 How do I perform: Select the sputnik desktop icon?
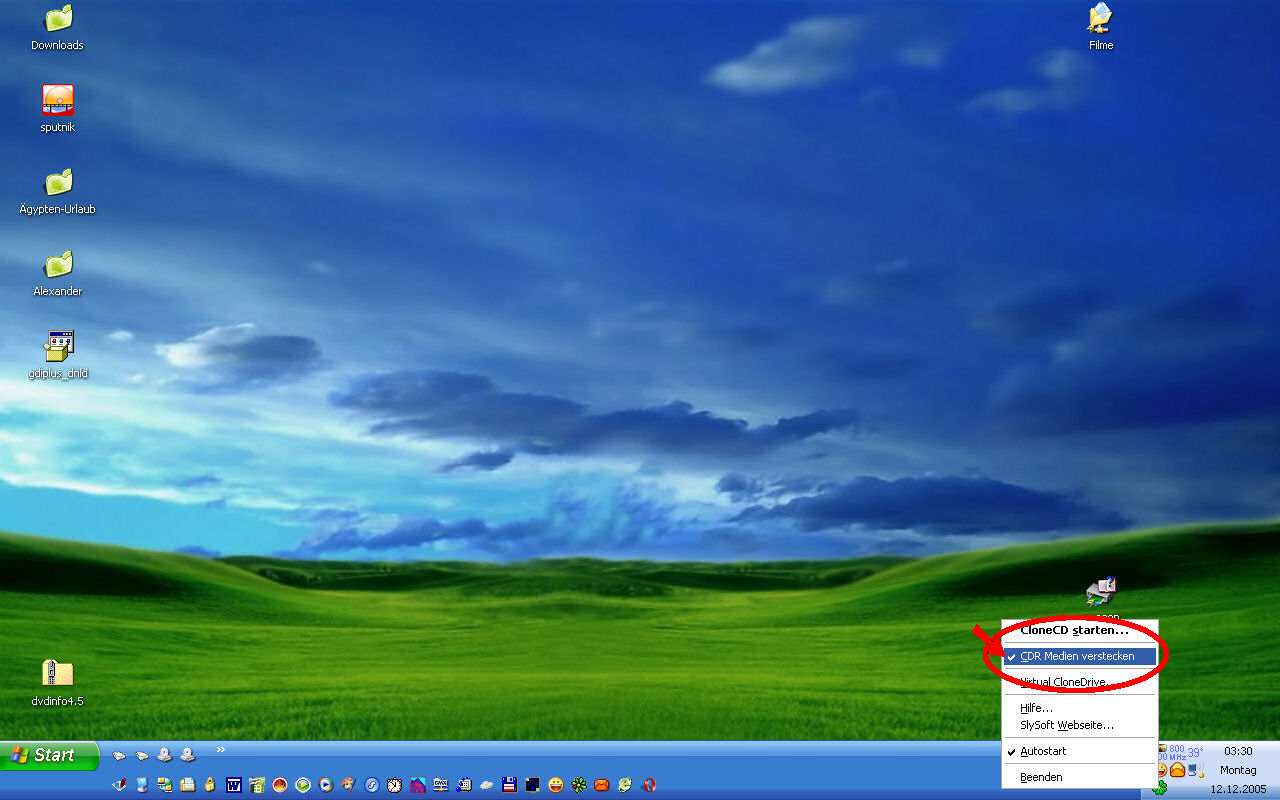point(58,109)
